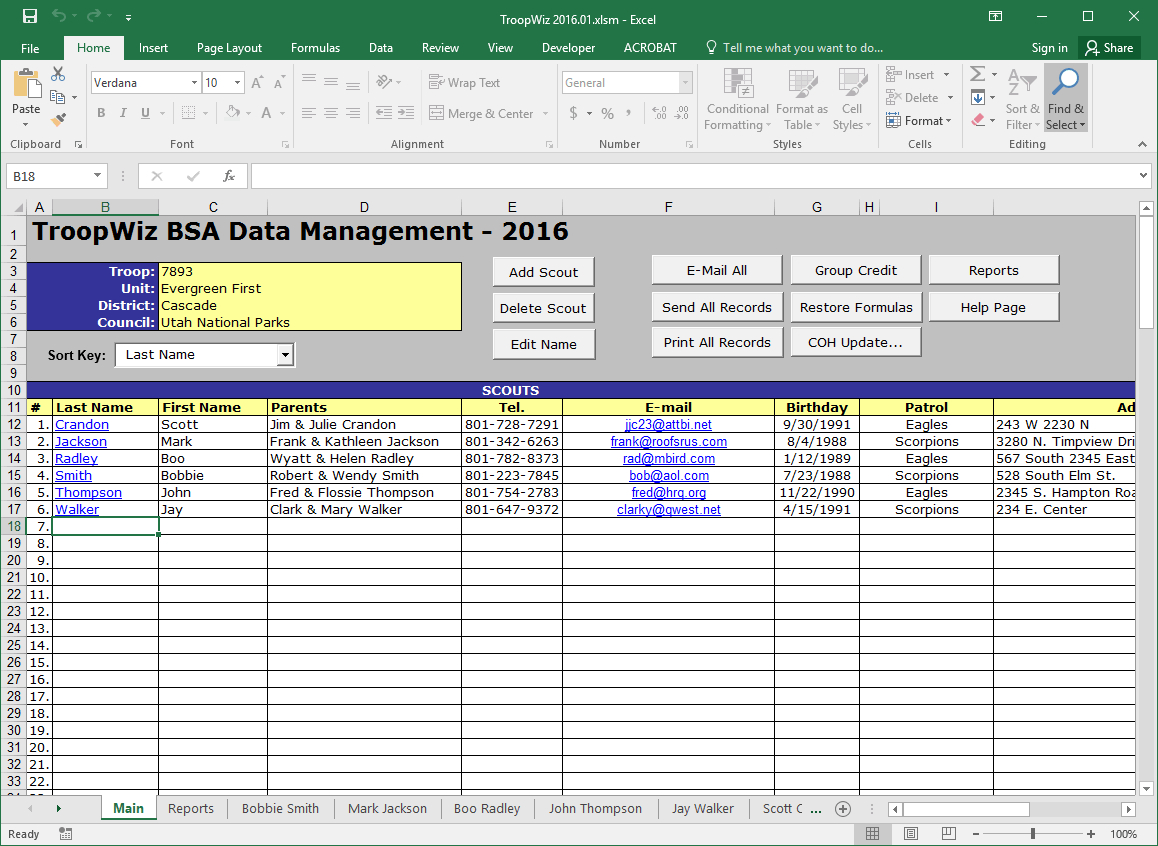Screen dimensions: 1158x846
Task: Open the Crandon last name link
Action: 82,424
